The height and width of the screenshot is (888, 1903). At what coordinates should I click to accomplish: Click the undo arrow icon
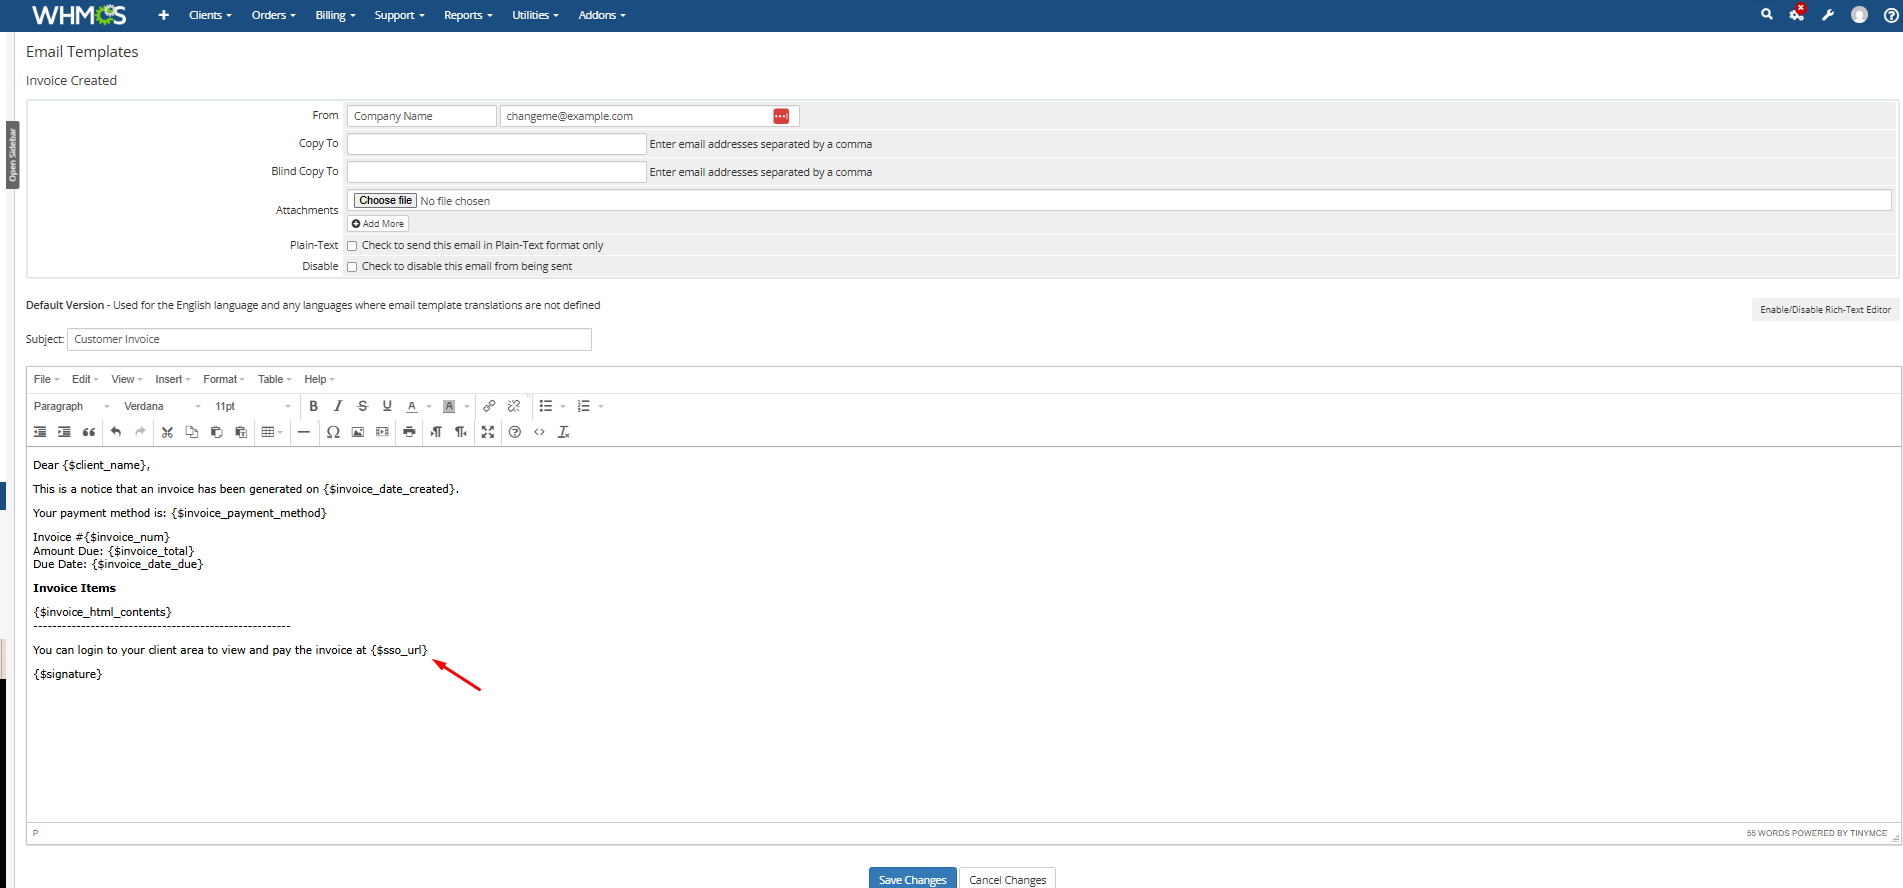click(116, 432)
